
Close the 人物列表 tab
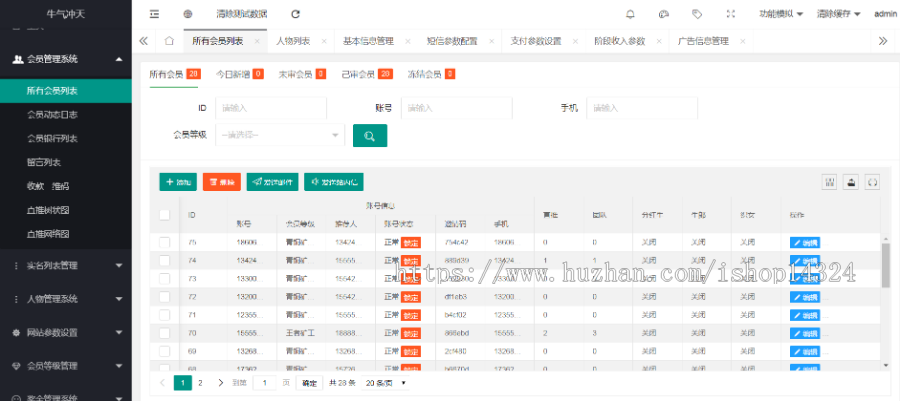(x=324, y=41)
